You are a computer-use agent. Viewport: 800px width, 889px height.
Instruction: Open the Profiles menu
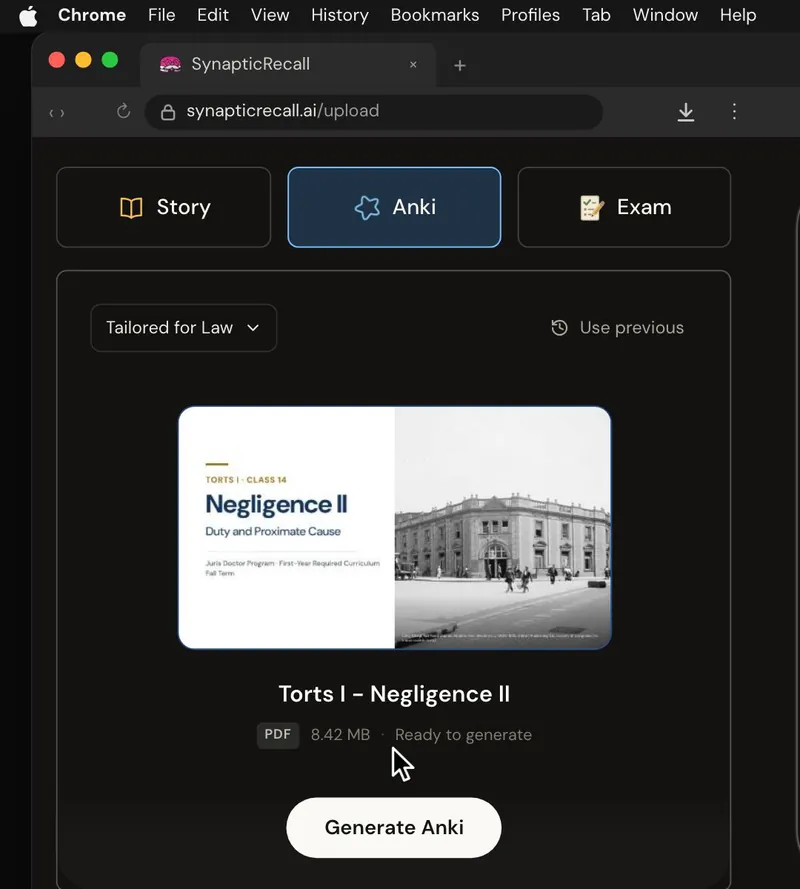pos(530,15)
